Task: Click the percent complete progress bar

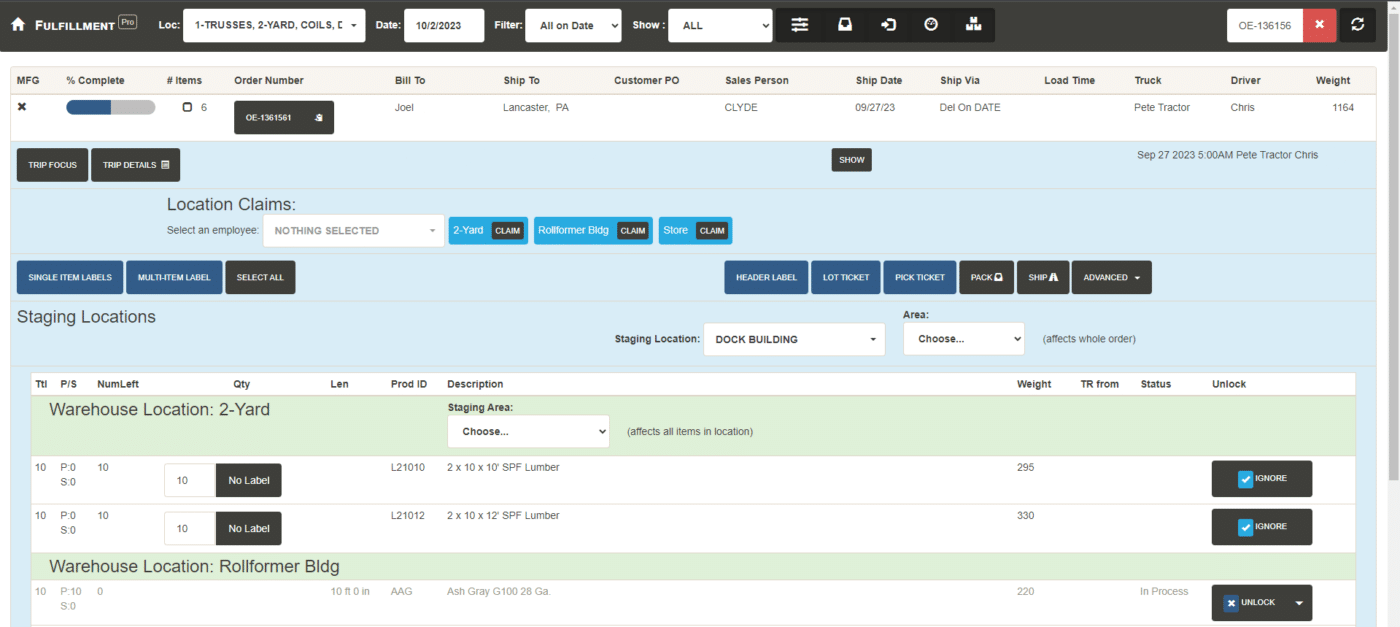Action: pyautogui.click(x=110, y=107)
